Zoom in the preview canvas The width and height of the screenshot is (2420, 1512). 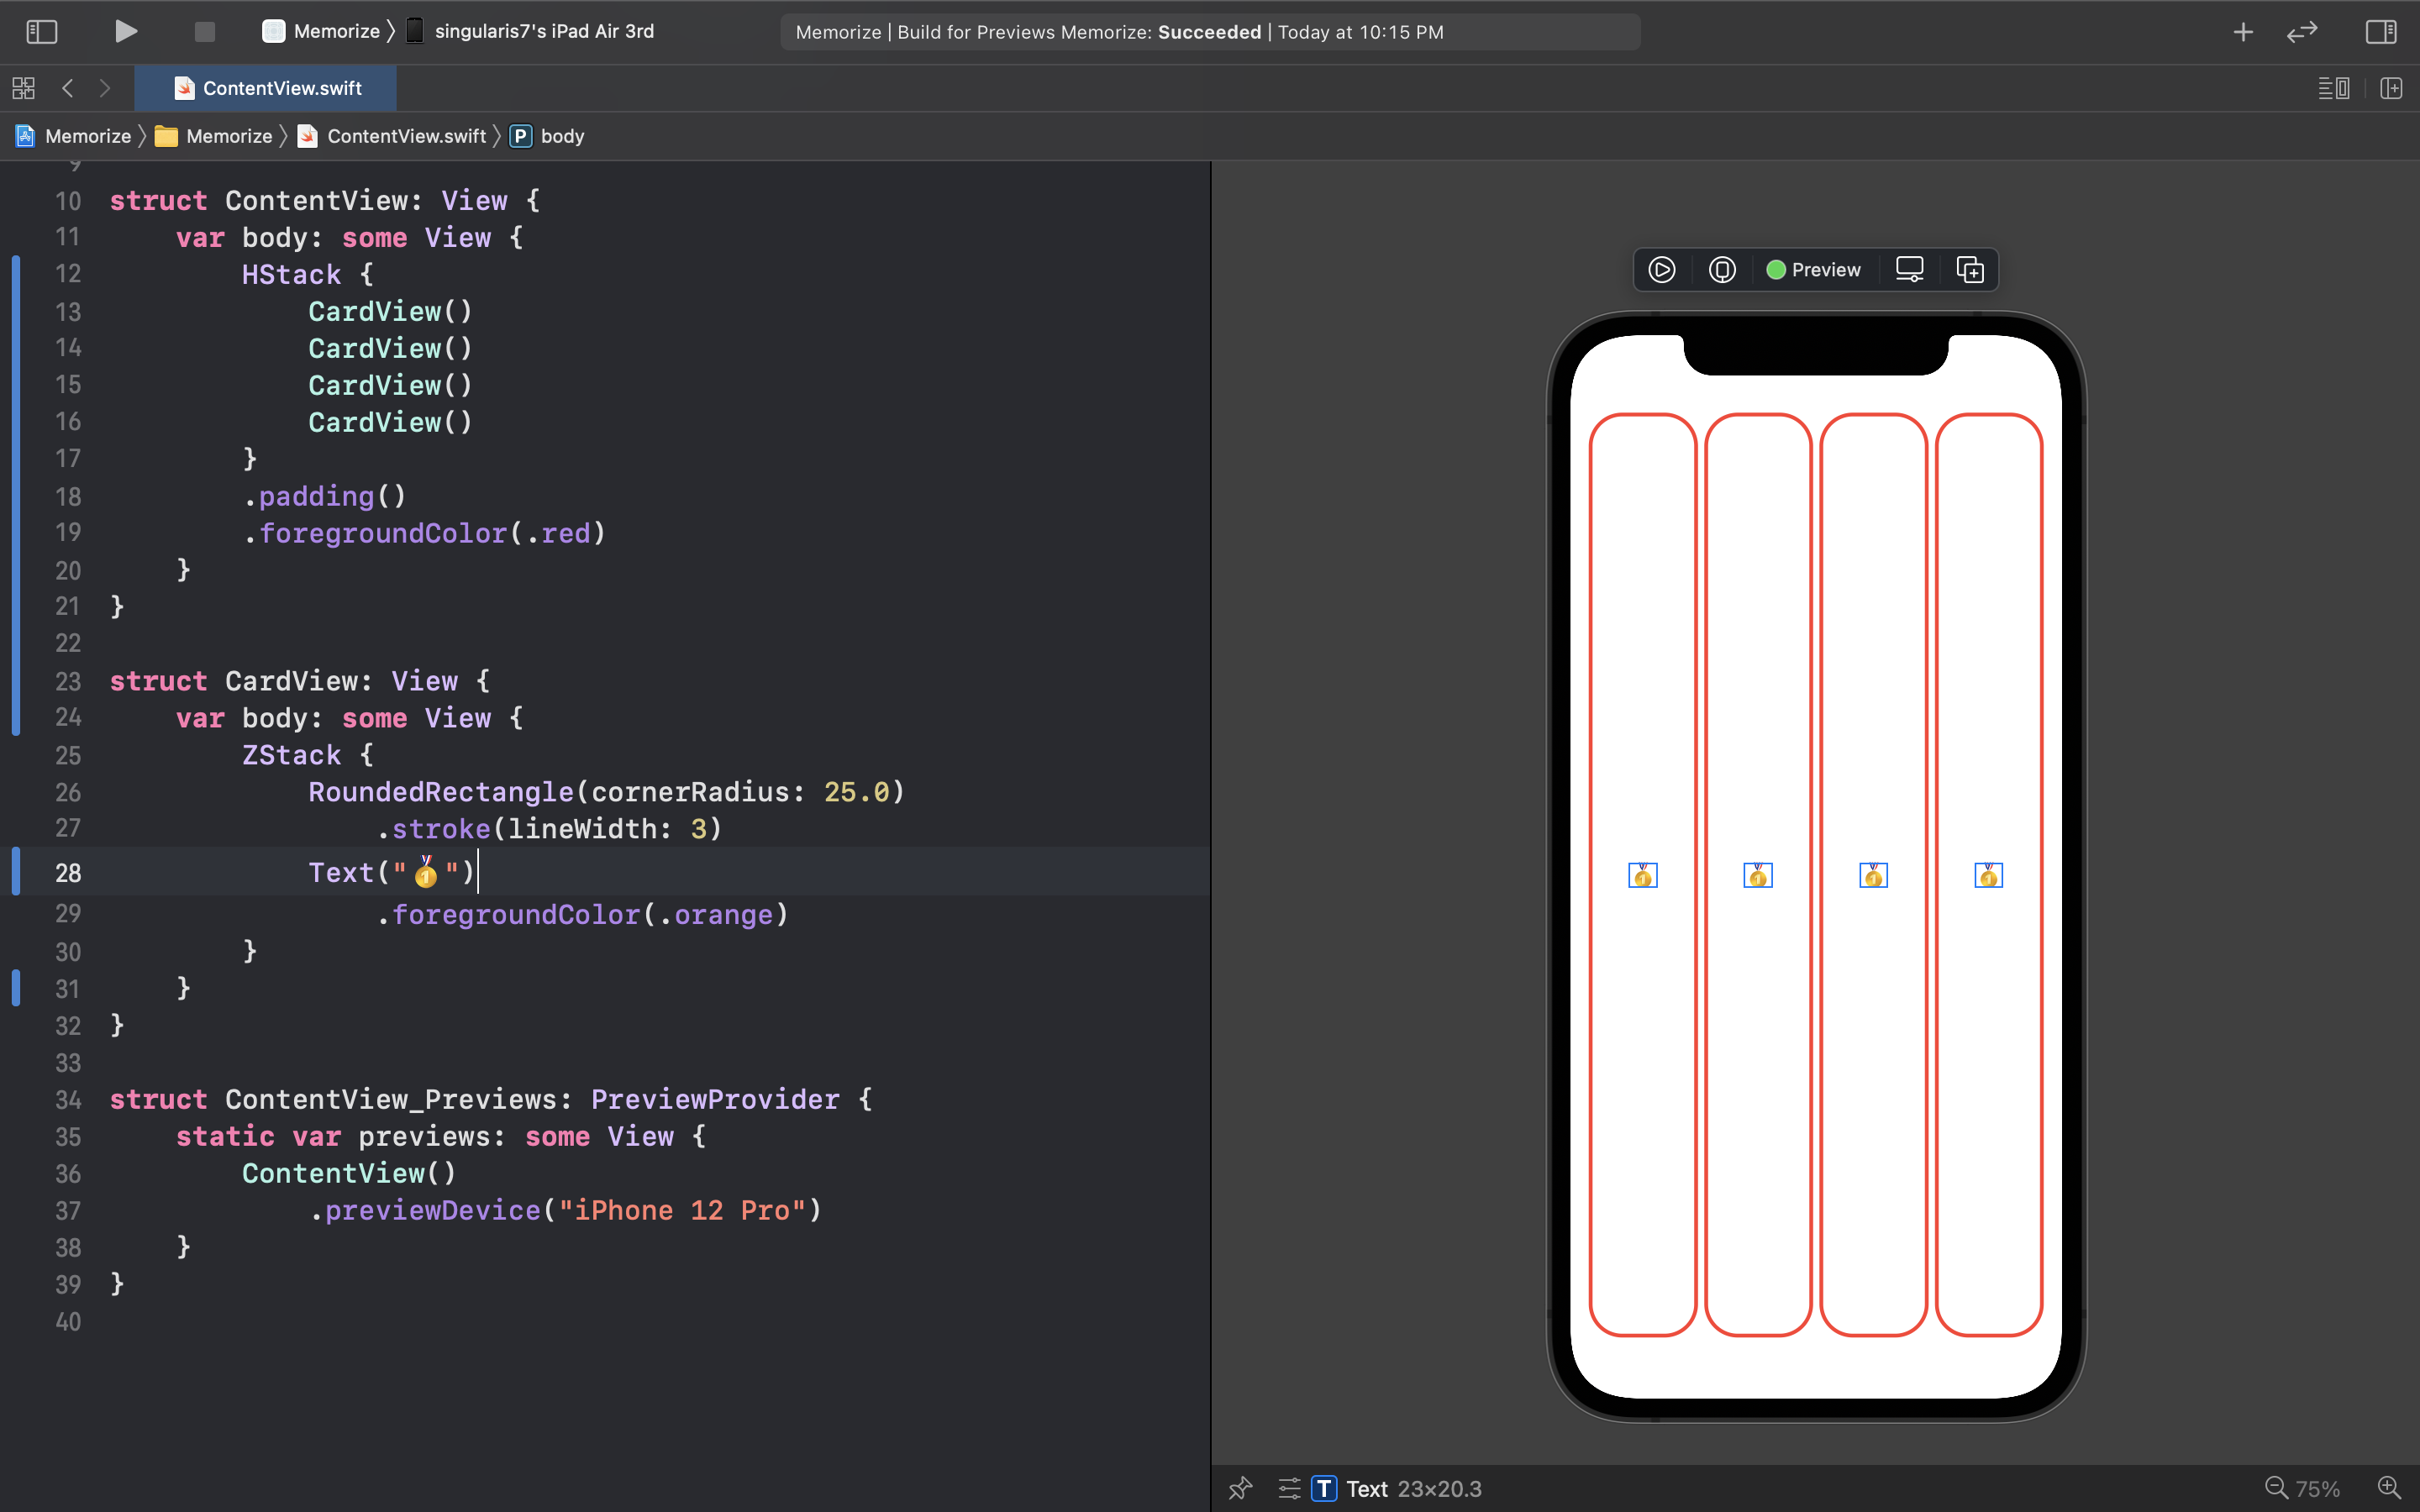2388,1488
